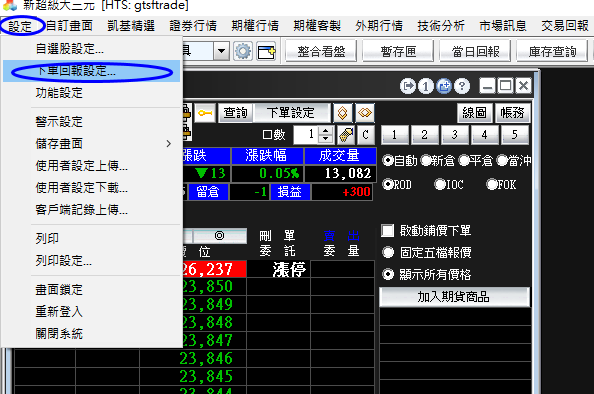Click quantity preset button 1
The height and width of the screenshot is (394, 594).
coord(394,135)
